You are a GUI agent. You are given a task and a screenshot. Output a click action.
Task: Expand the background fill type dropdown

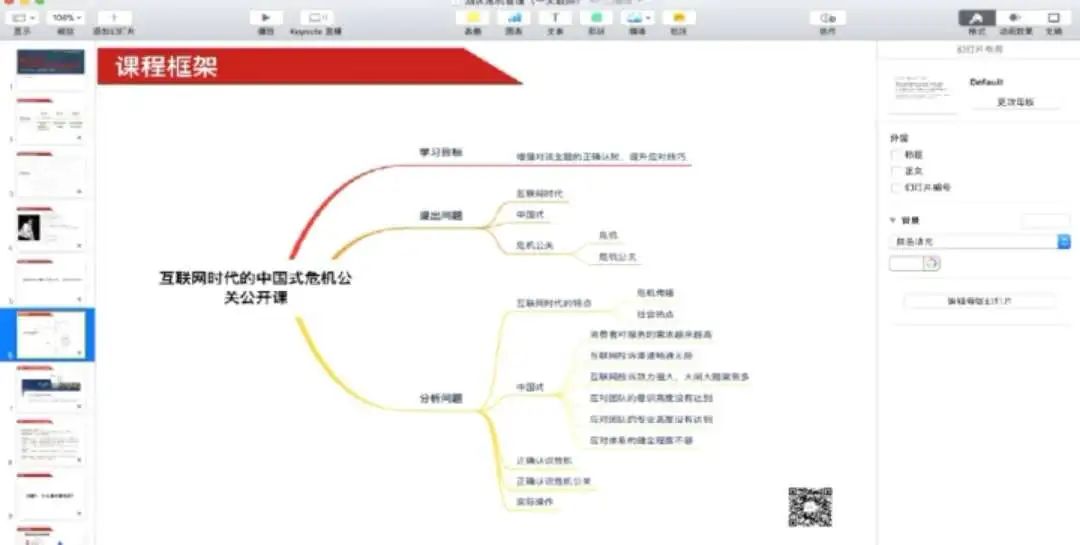1063,241
